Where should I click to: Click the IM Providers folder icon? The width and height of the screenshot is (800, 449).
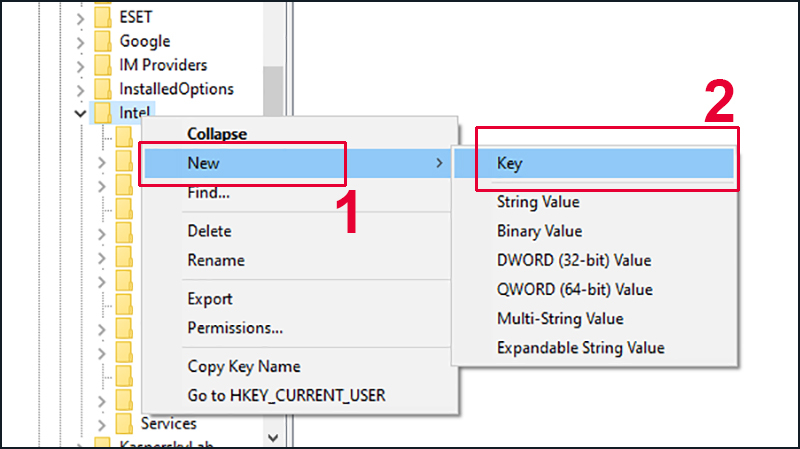(x=102, y=65)
